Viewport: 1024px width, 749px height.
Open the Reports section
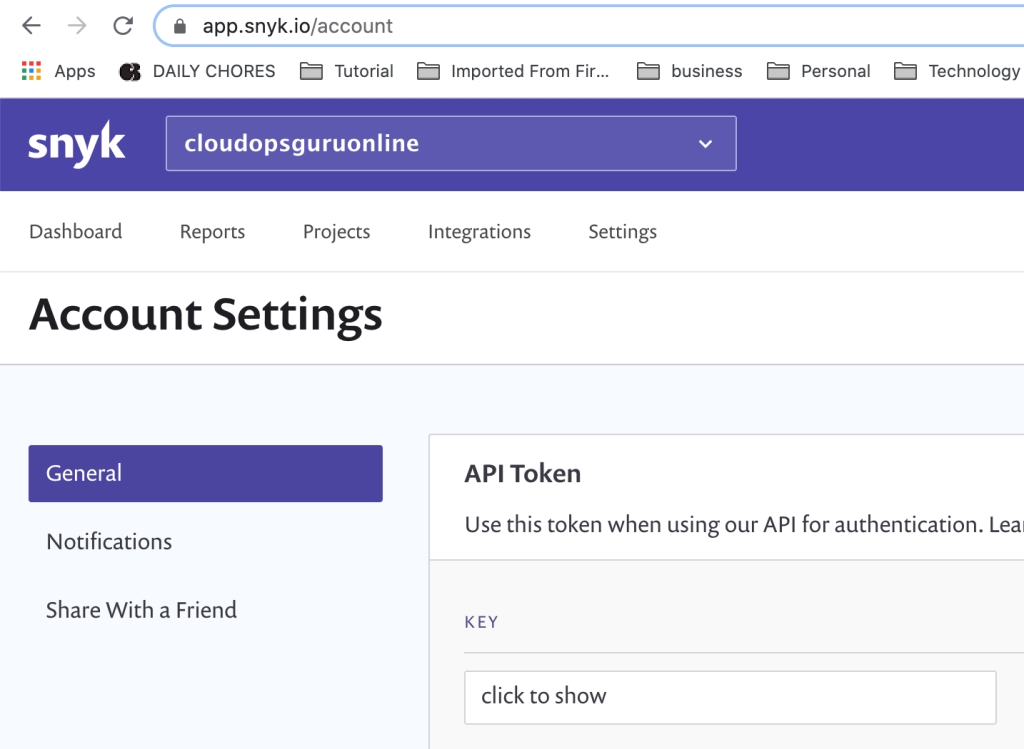click(211, 231)
